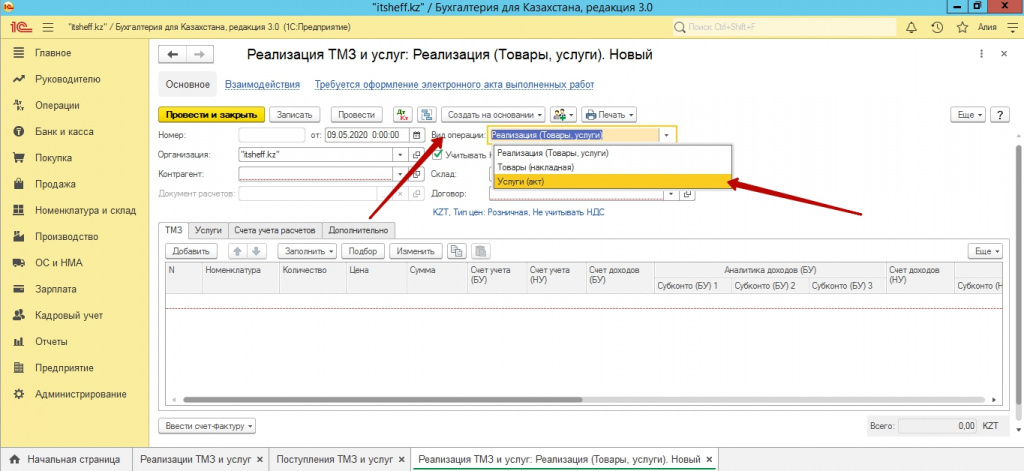Open the Заполнить dropdown
Viewport: 1024px width, 471px height.
click(x=307, y=251)
